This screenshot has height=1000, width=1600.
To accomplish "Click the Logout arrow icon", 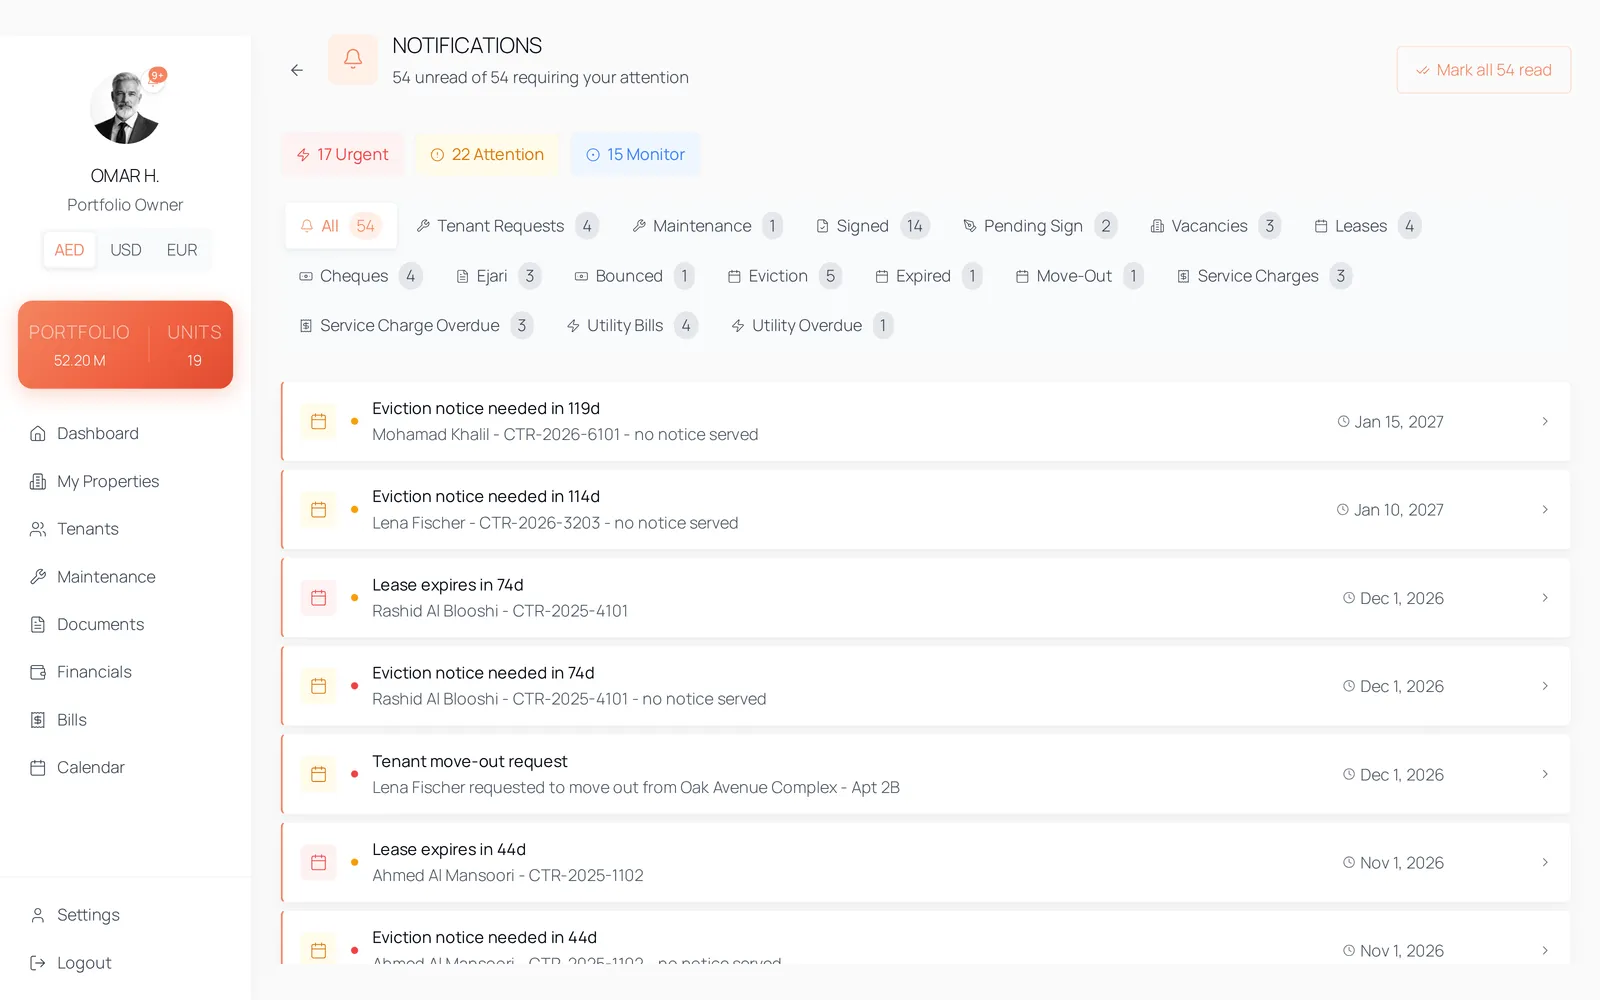I will point(38,963).
